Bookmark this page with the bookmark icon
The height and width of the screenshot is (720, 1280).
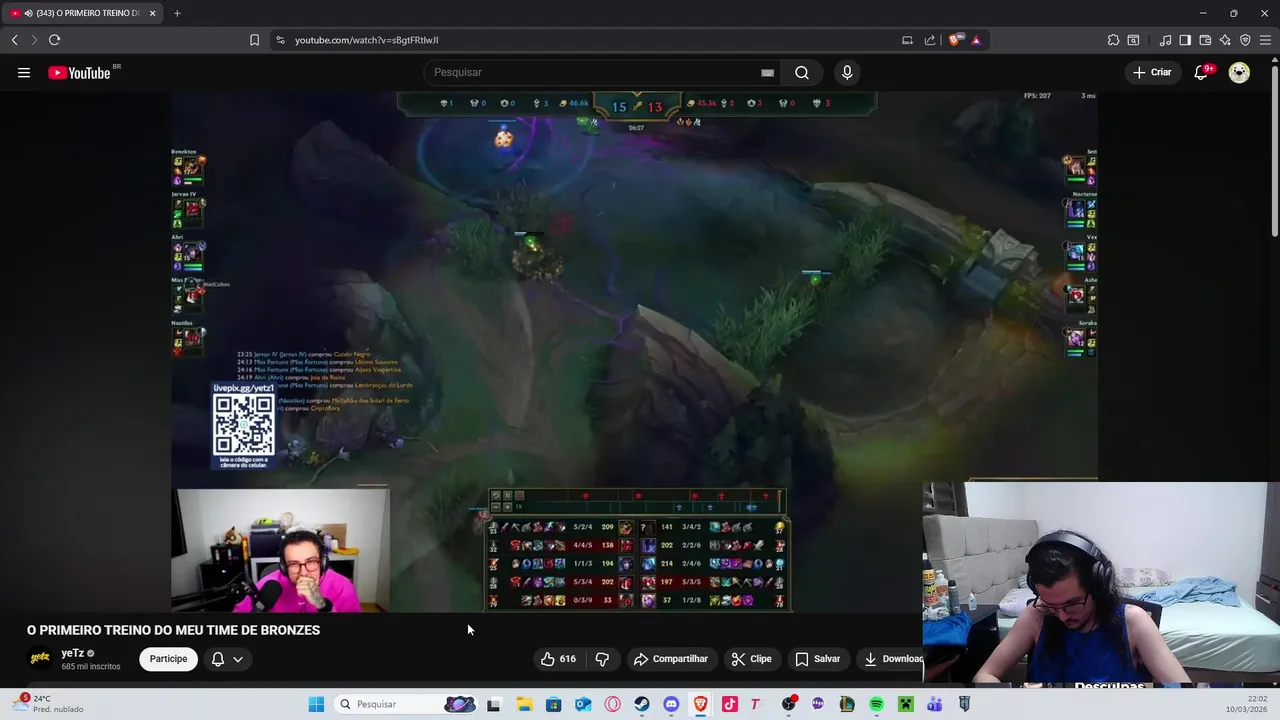(254, 40)
